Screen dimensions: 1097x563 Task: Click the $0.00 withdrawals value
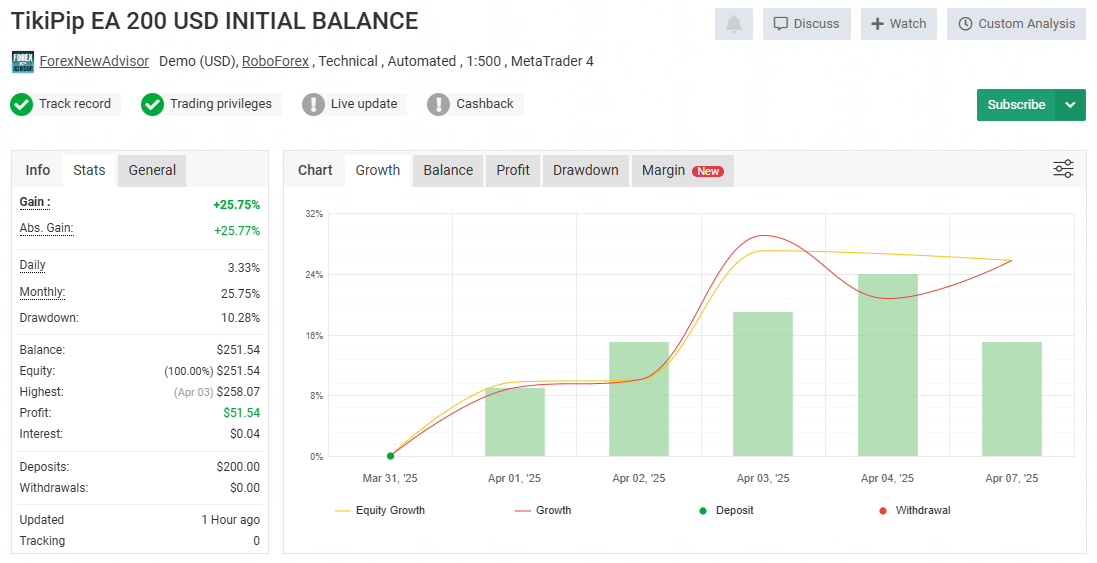click(x=245, y=487)
